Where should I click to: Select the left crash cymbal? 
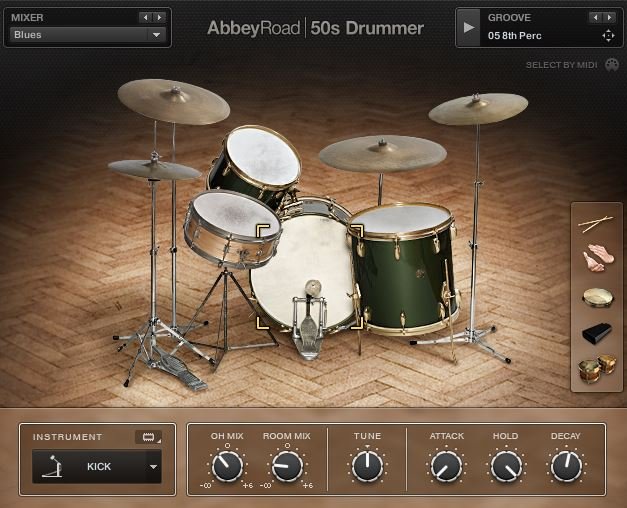point(174,101)
